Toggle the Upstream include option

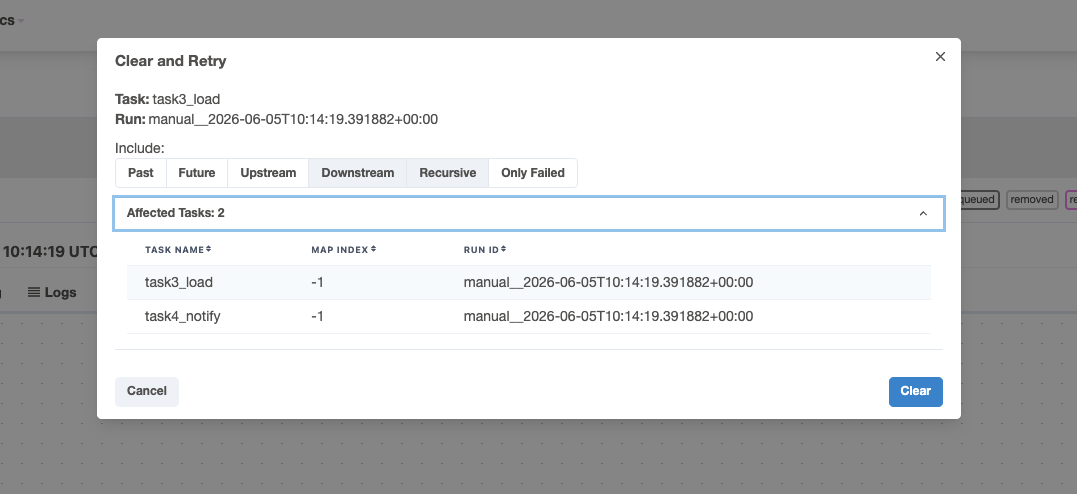coord(268,172)
